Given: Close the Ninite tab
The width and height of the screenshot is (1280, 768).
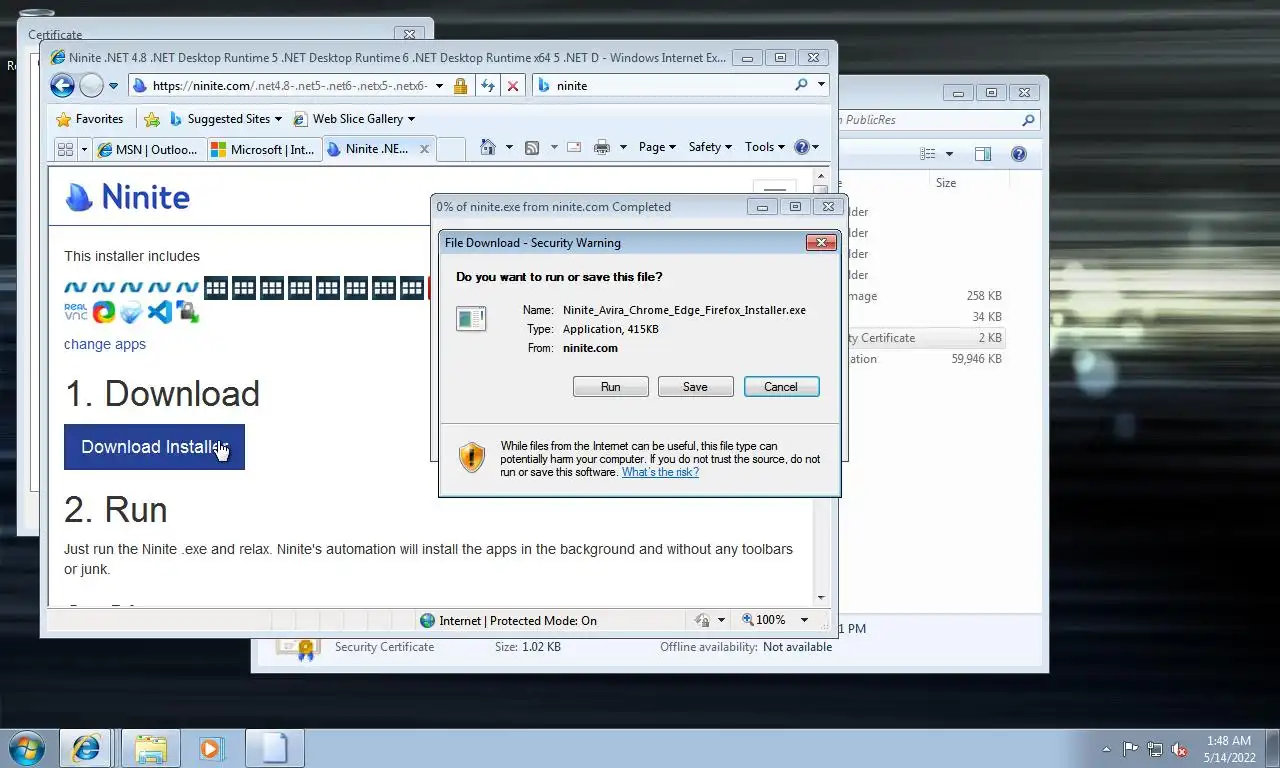Looking at the screenshot, I should [424, 149].
